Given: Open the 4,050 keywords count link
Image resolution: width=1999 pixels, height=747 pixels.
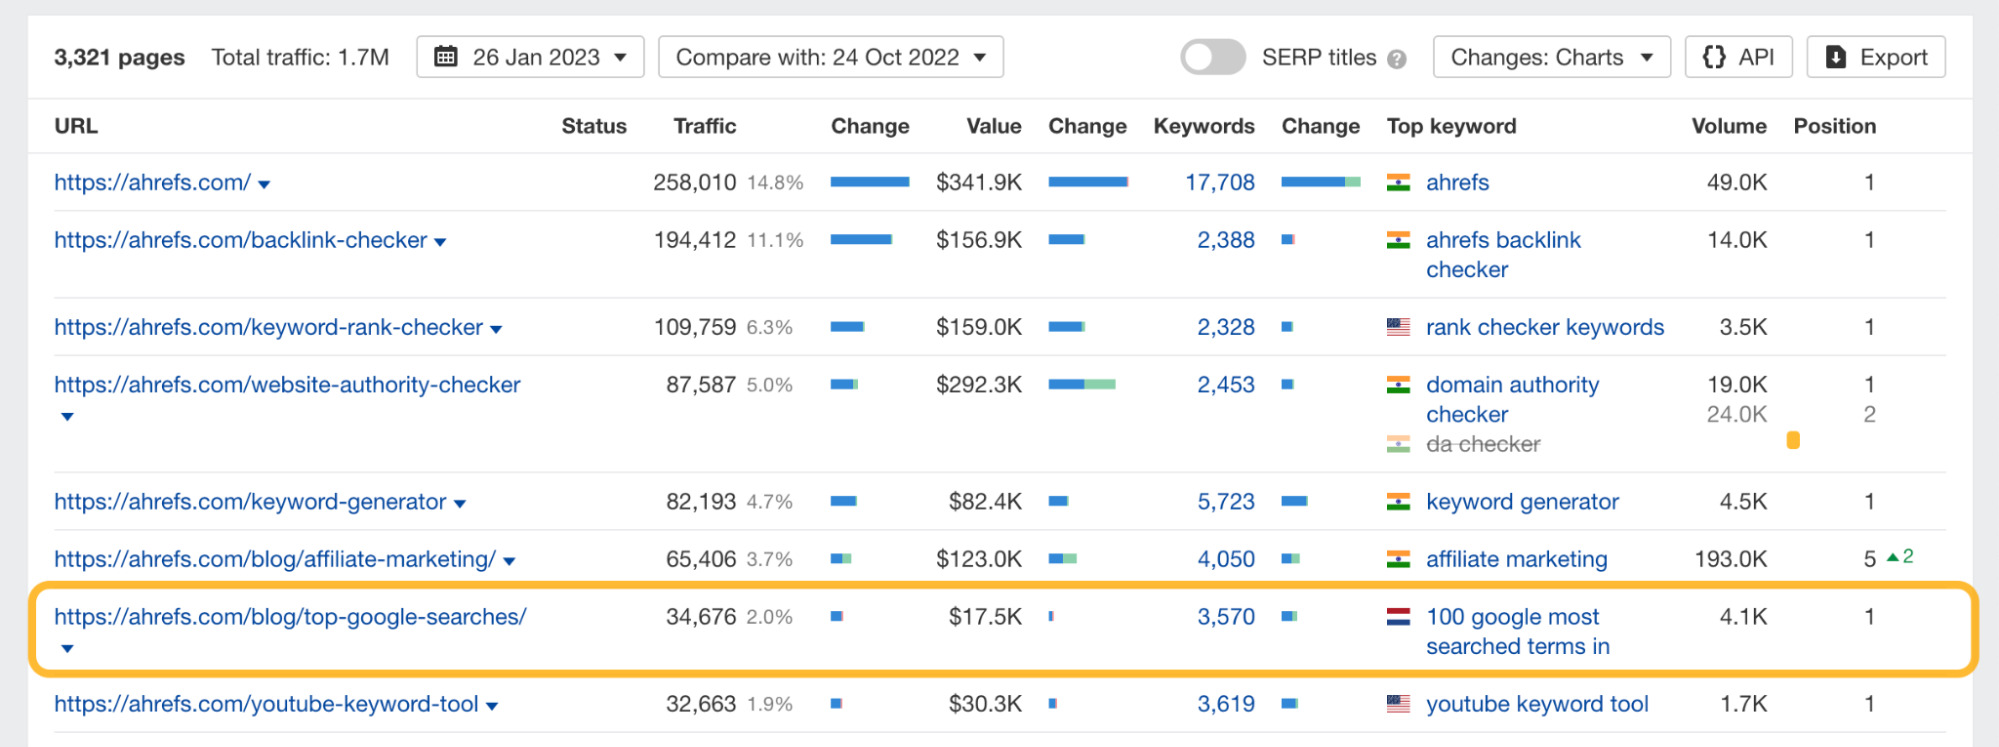Looking at the screenshot, I should (x=1226, y=559).
